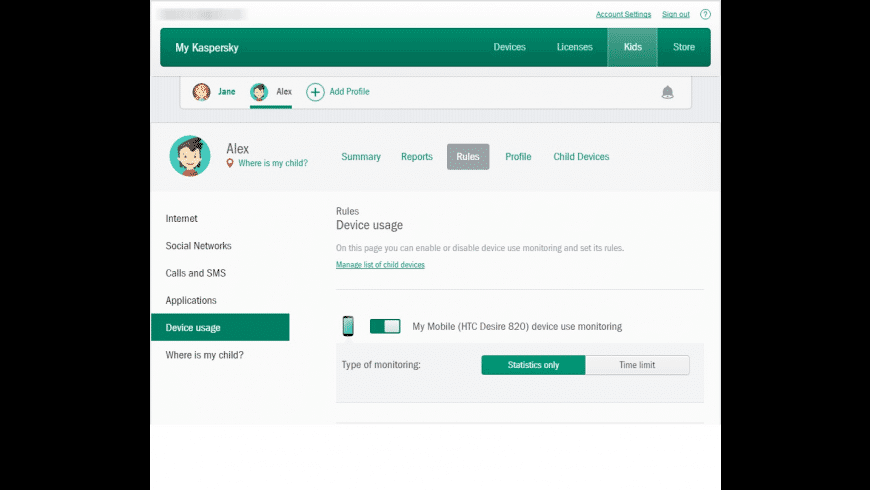The height and width of the screenshot is (490, 870).
Task: Open help via the question mark icon
Action: [705, 14]
